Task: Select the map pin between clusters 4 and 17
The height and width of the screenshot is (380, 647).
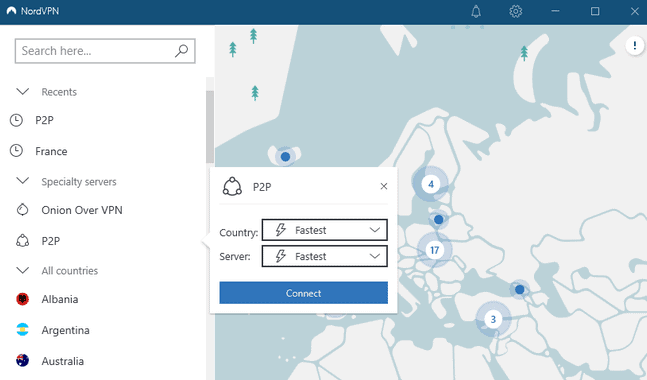Action: pos(439,220)
